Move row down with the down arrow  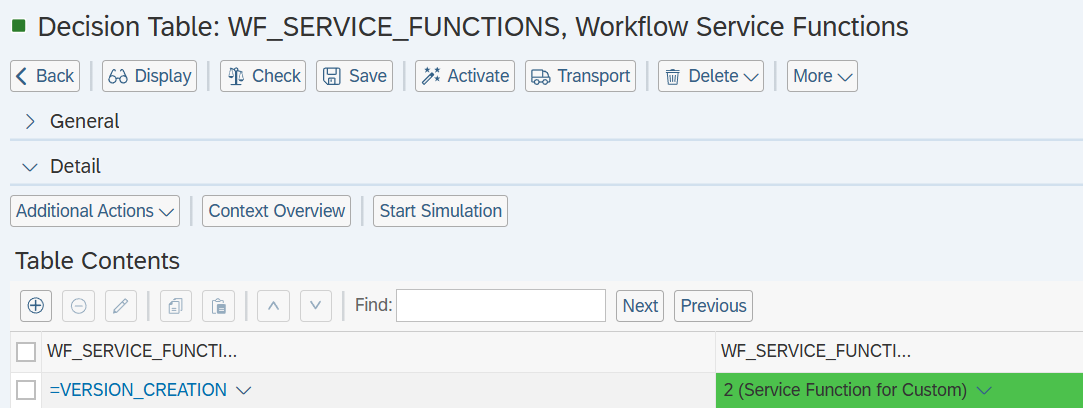(x=315, y=306)
